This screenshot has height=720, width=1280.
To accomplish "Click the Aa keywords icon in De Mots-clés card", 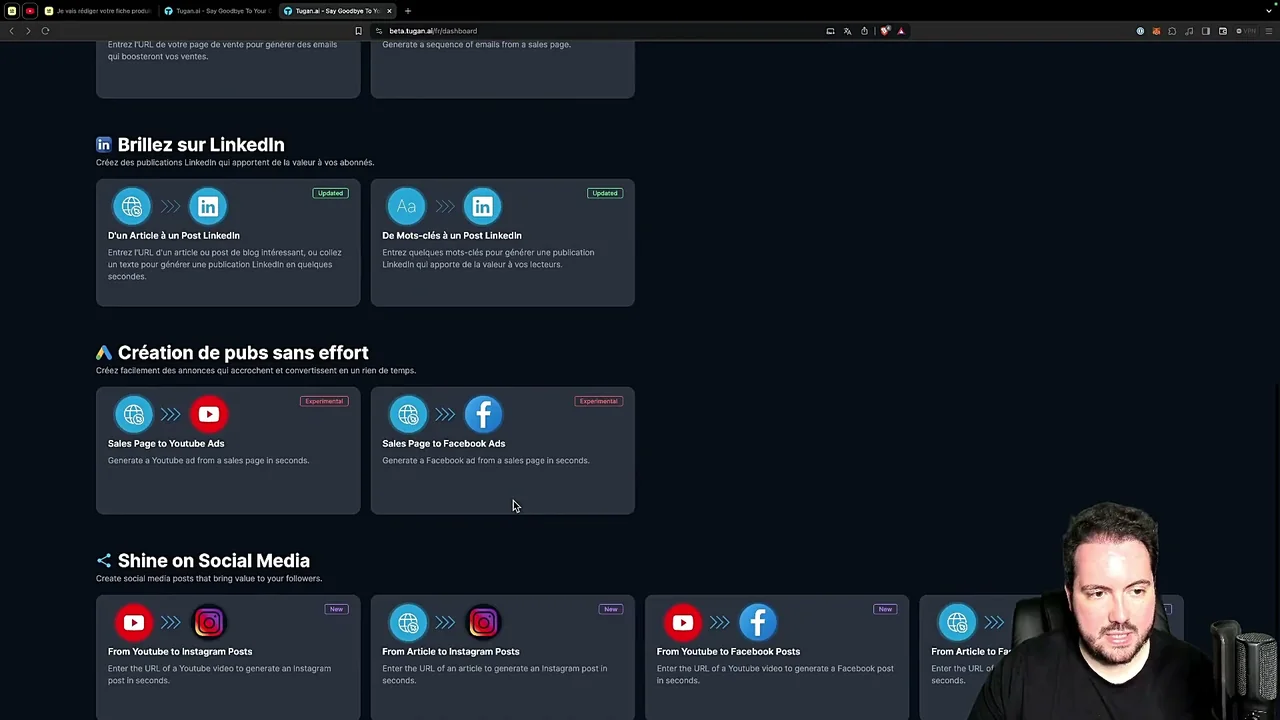I will pyautogui.click(x=406, y=206).
